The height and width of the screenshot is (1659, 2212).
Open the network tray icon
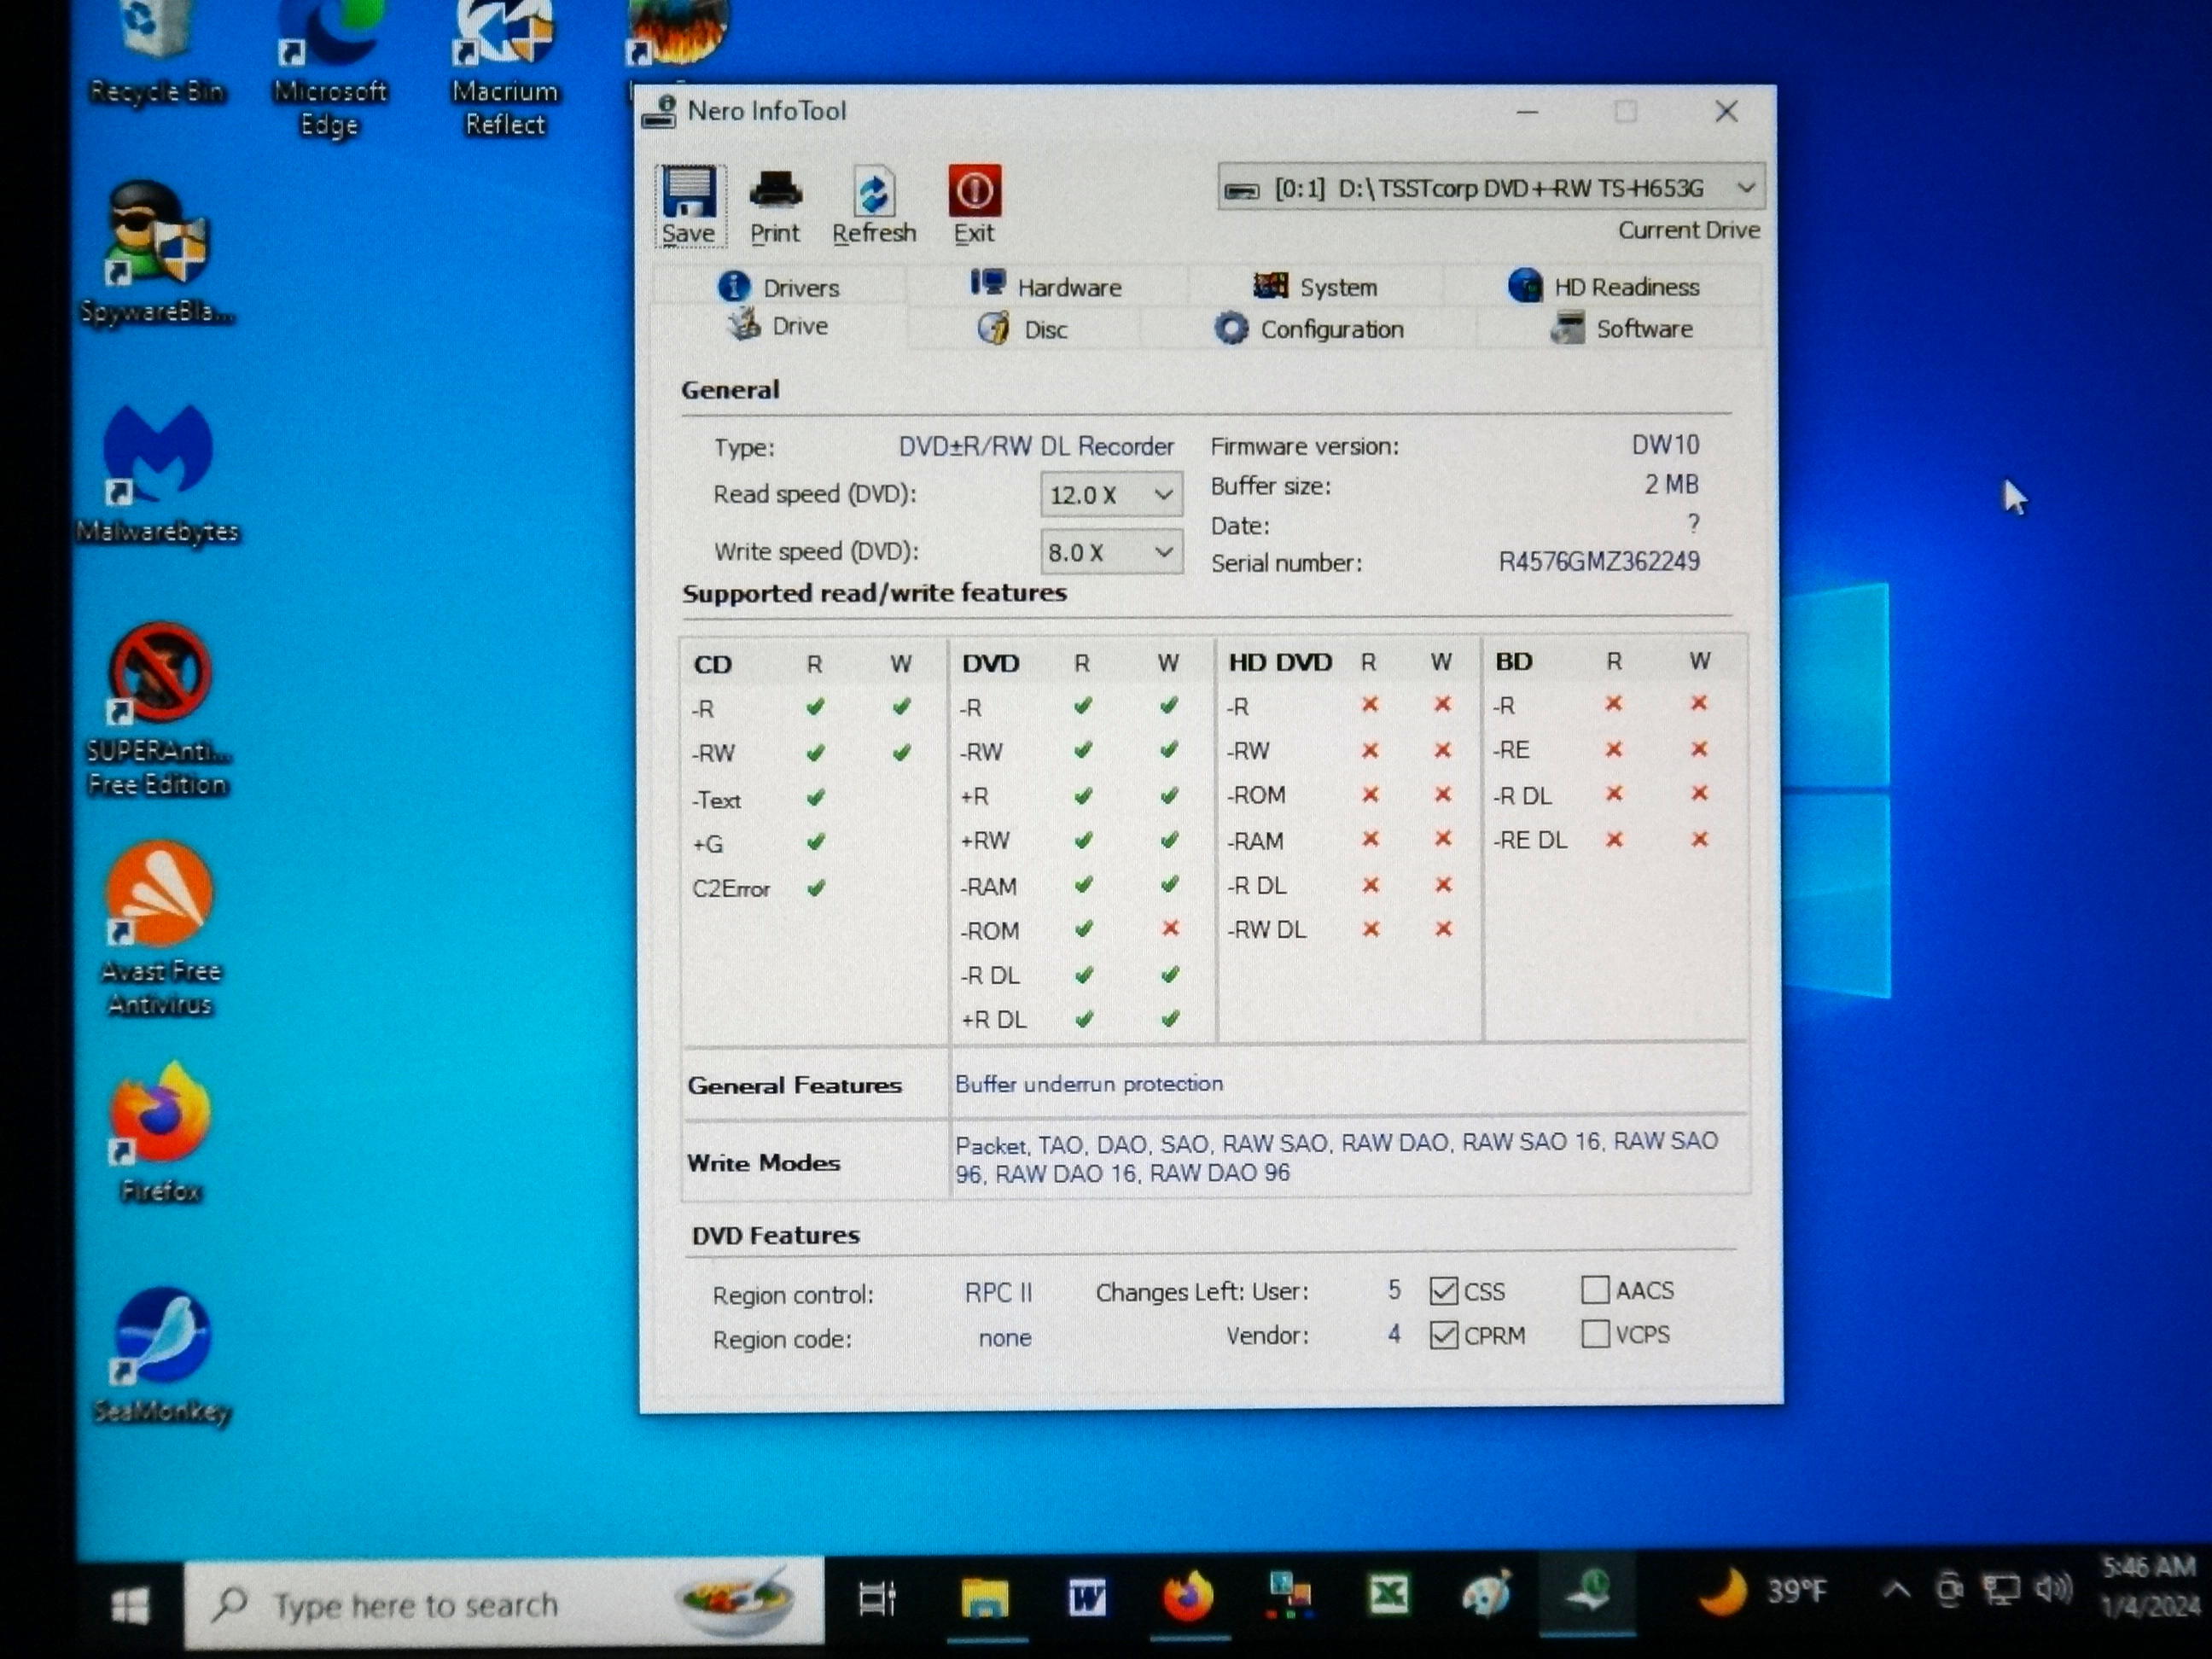point(2002,1588)
